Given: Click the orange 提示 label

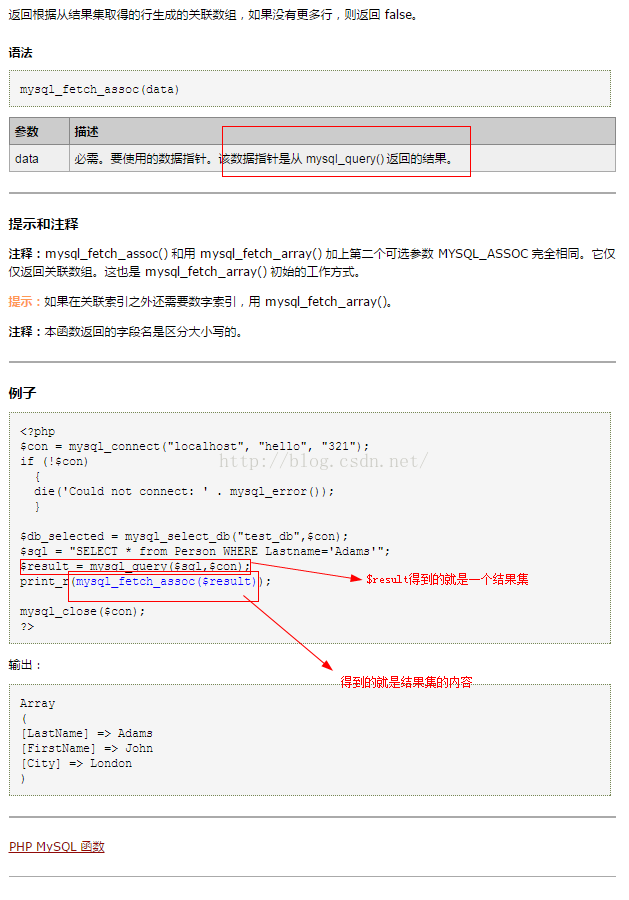Looking at the screenshot, I should [21, 301].
